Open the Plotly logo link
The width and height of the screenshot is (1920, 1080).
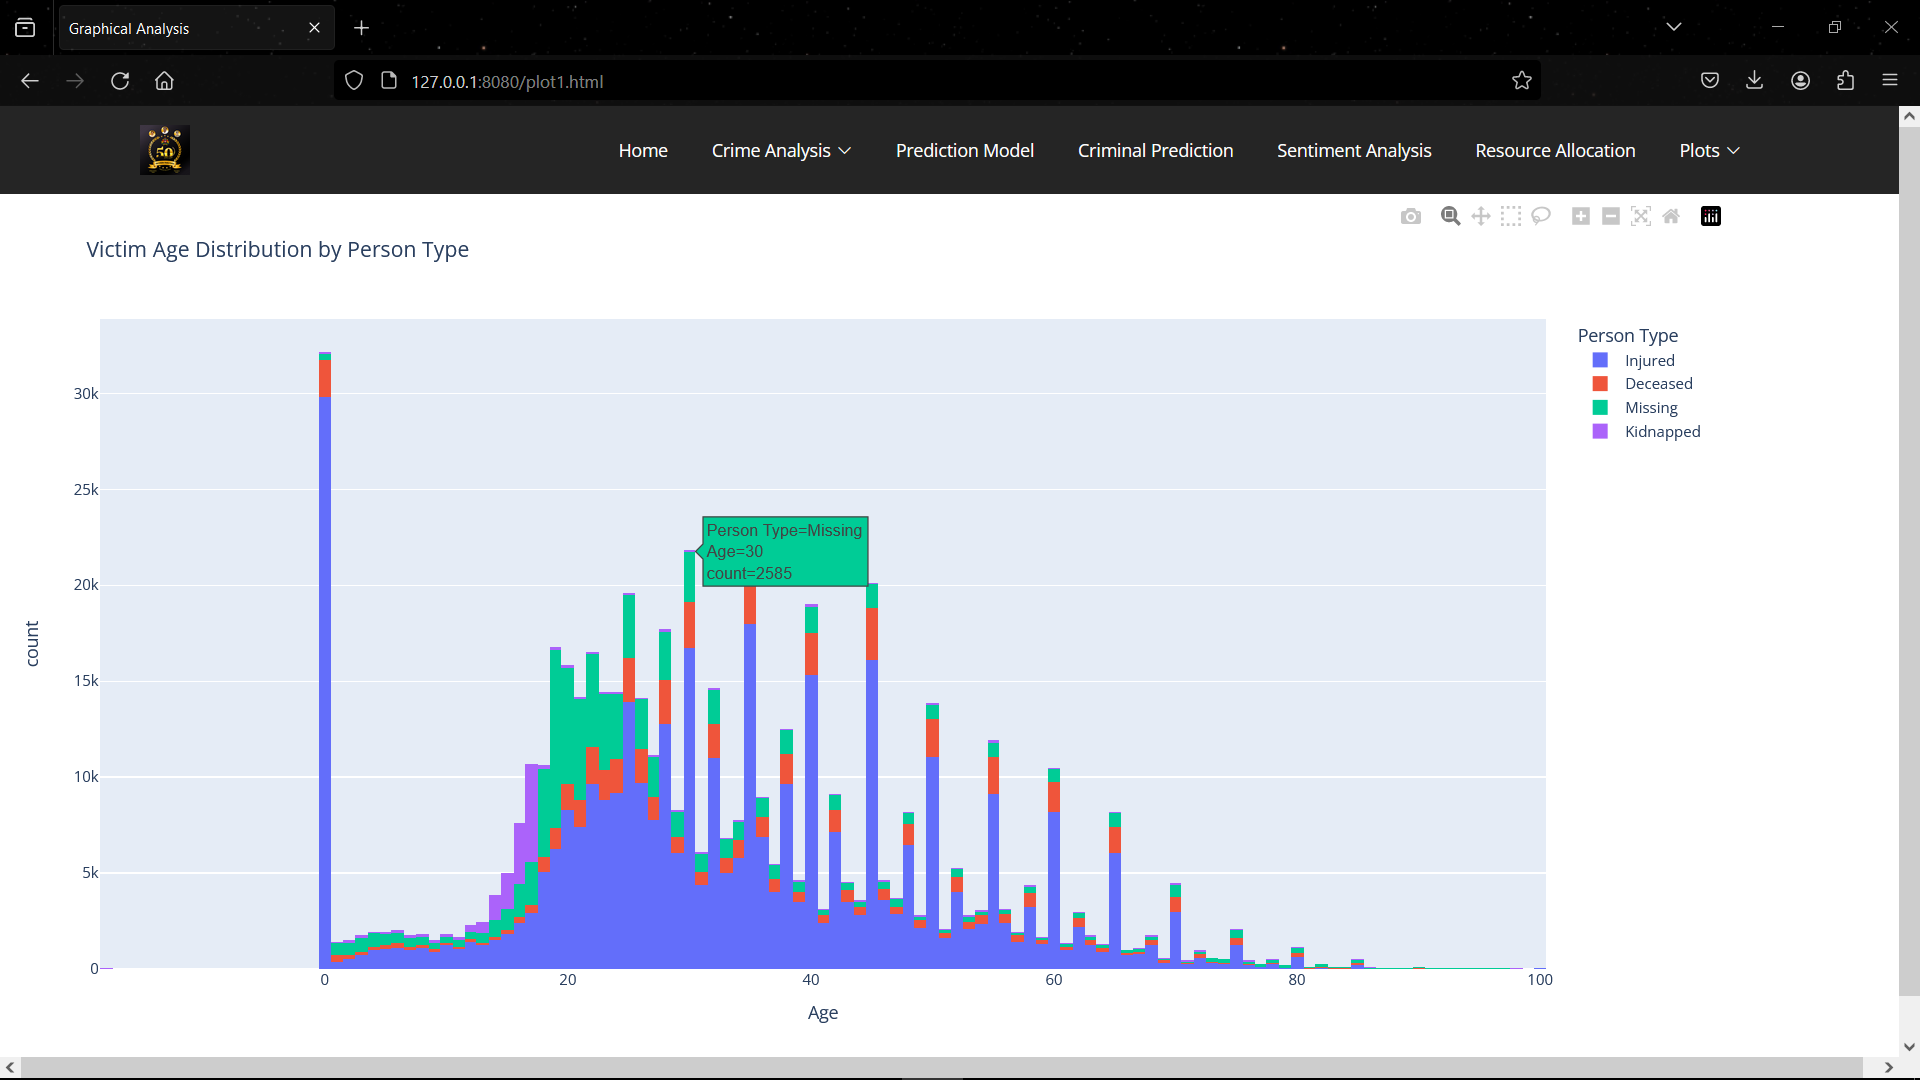pyautogui.click(x=1711, y=216)
